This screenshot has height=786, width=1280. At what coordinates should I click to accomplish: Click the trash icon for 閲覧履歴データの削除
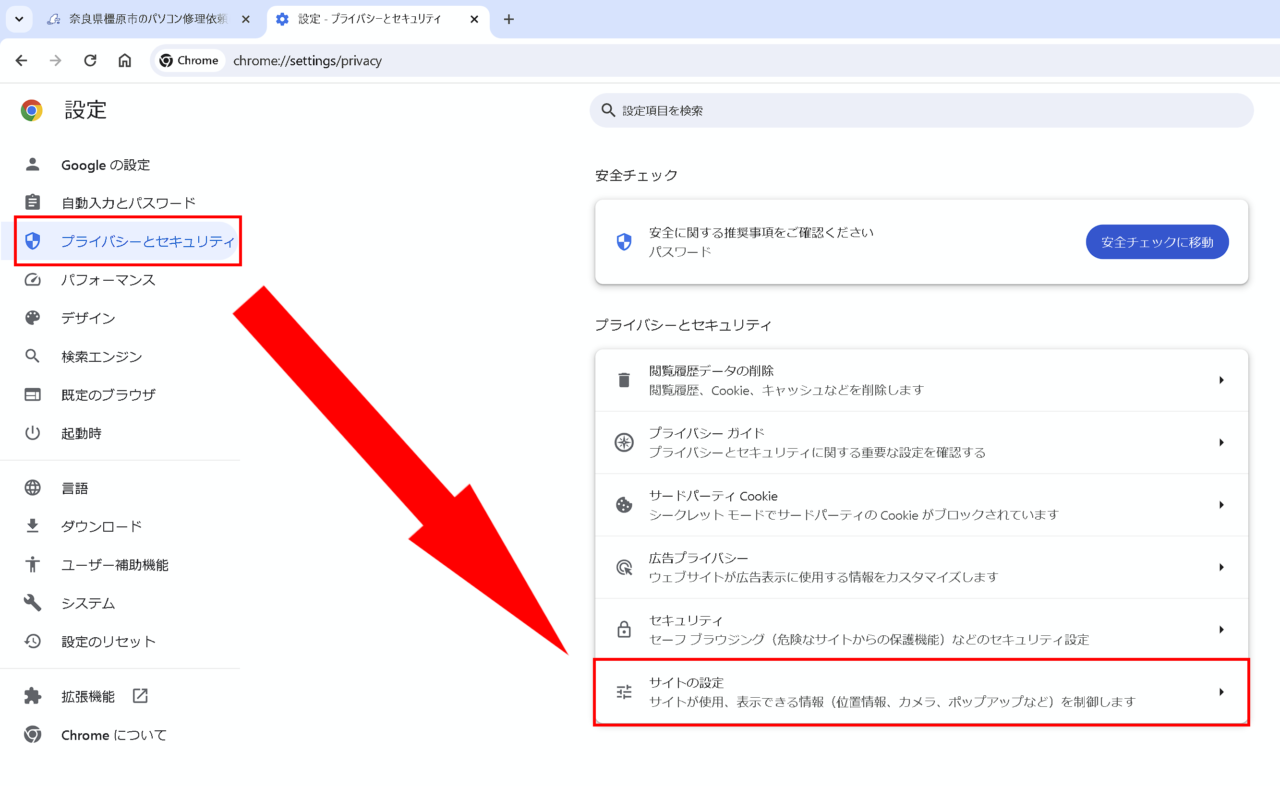click(624, 380)
